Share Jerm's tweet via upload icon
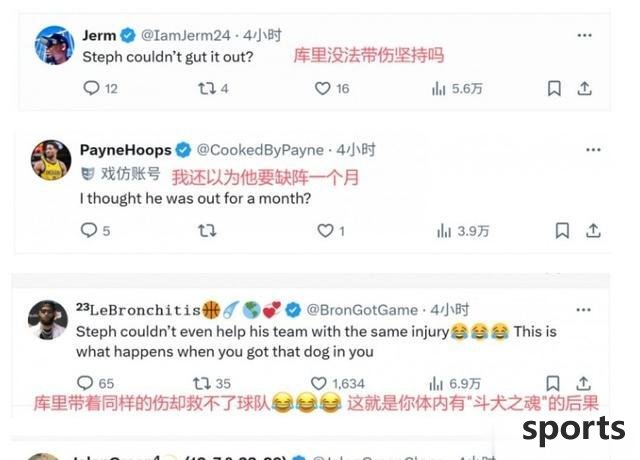This screenshot has width=640, height=460. [x=584, y=88]
